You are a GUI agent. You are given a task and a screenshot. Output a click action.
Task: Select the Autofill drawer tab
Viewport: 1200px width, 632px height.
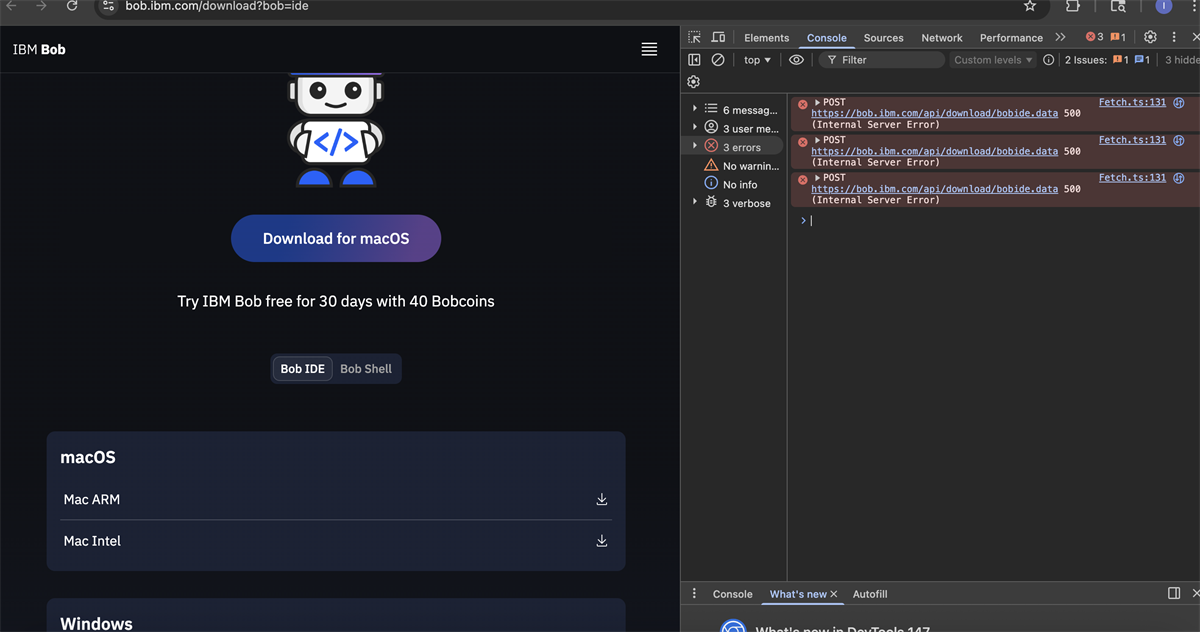pyautogui.click(x=870, y=594)
